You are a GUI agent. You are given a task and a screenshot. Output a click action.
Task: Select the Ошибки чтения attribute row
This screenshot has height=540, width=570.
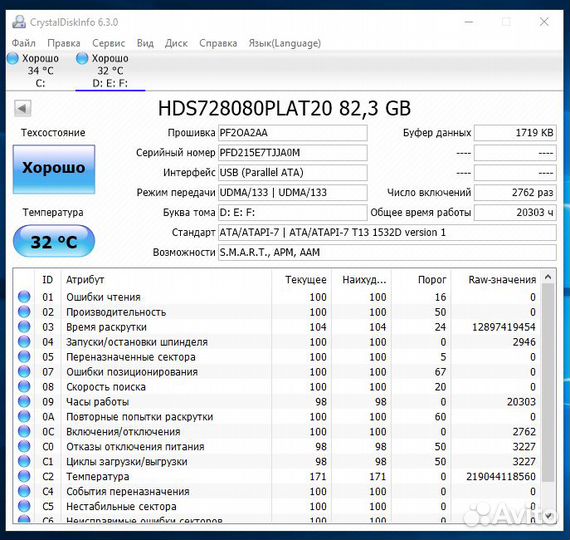point(277,297)
